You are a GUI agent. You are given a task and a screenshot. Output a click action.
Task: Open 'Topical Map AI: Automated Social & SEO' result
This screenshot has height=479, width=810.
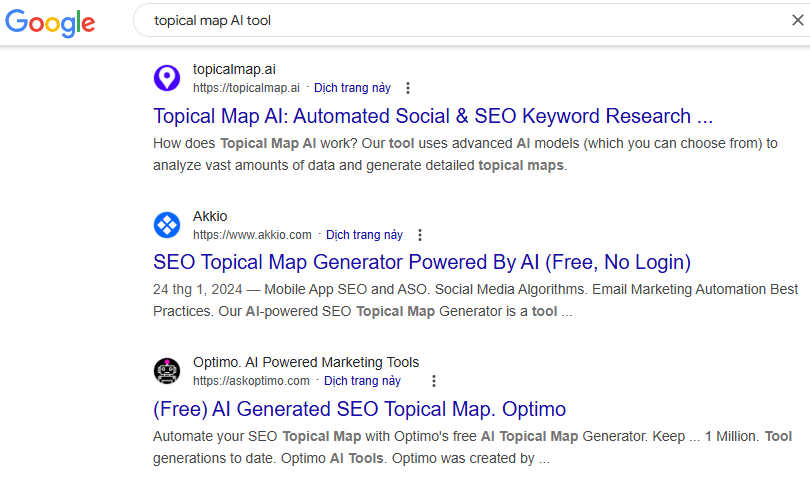pyautogui.click(x=433, y=116)
